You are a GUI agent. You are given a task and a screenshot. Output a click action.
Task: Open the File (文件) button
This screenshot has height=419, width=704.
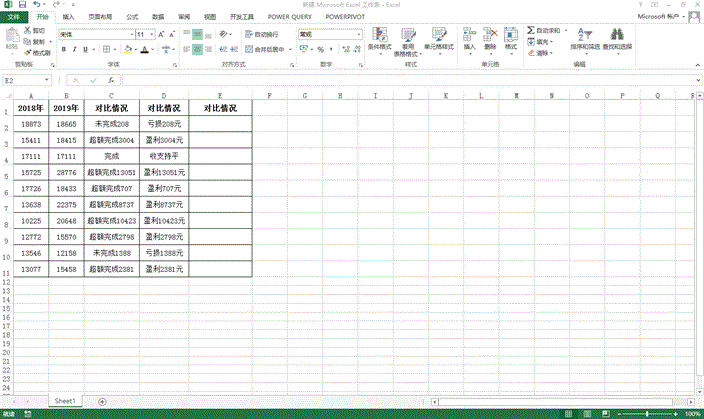13,17
